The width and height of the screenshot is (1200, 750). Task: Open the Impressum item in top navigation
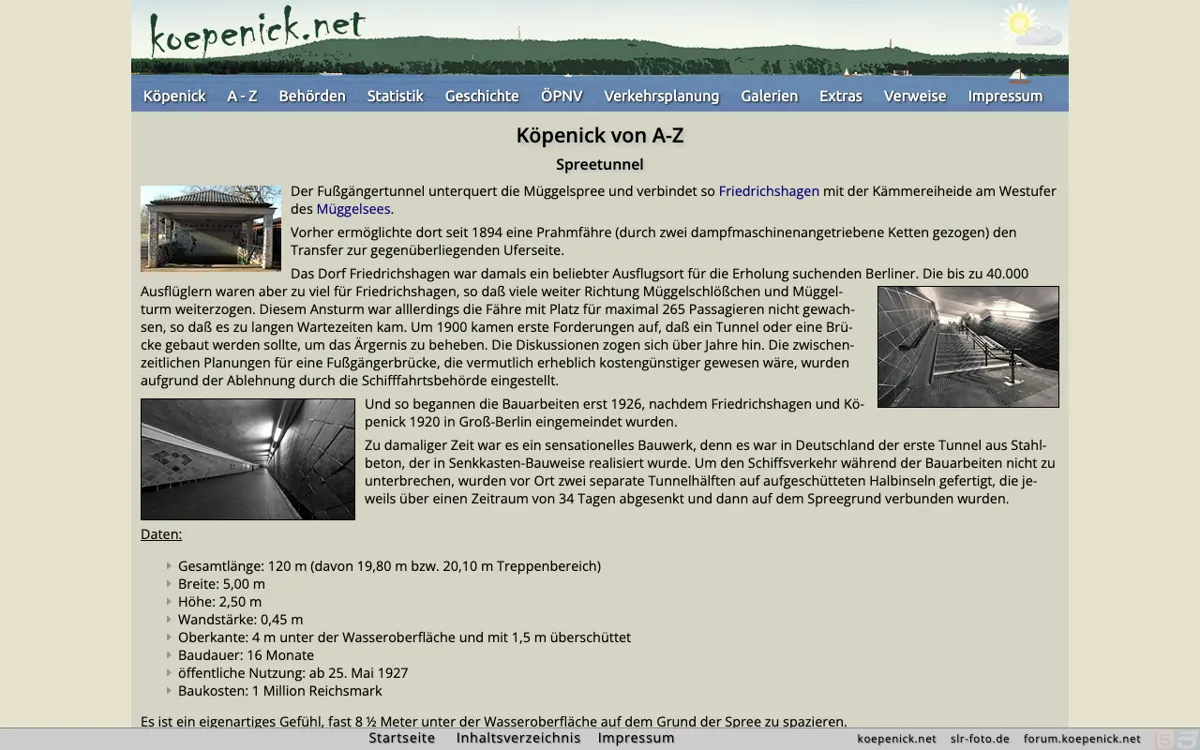[x=1005, y=96]
